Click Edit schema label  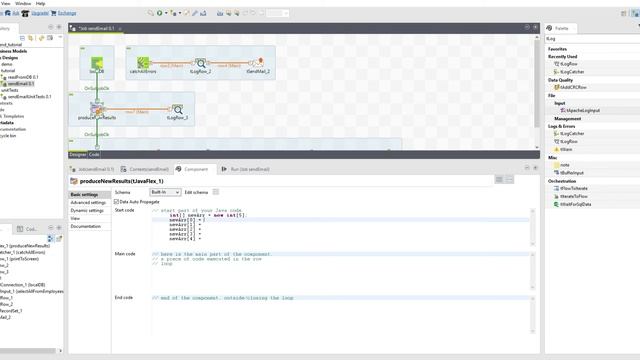[196, 192]
